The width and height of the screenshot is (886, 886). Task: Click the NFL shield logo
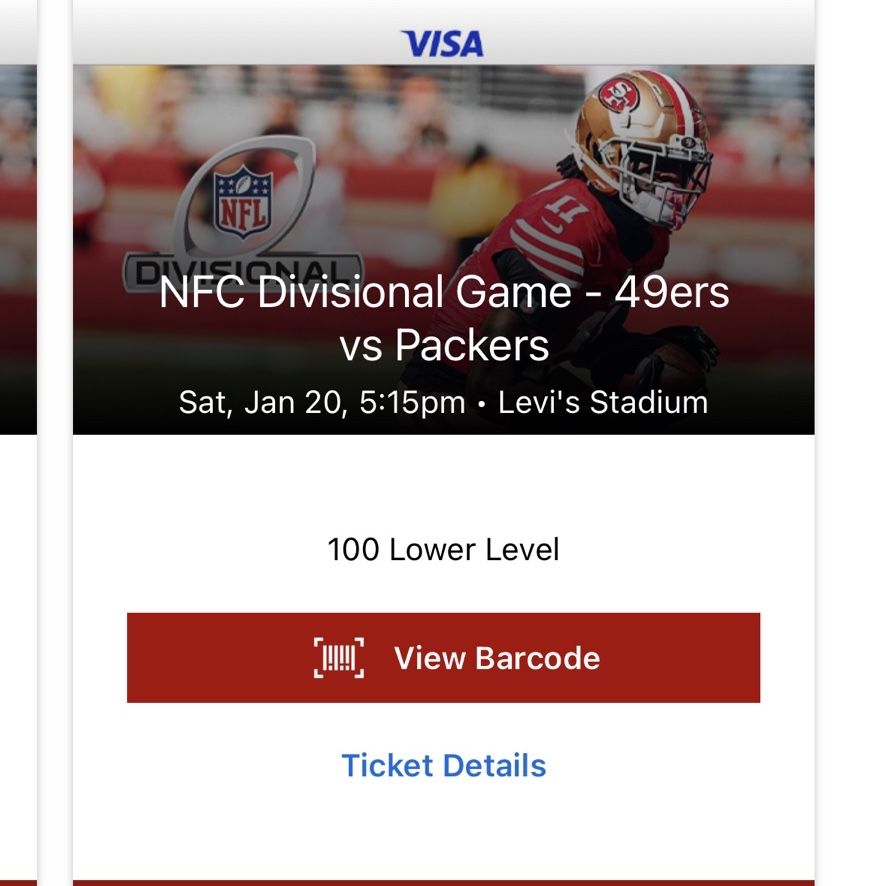coord(243,202)
